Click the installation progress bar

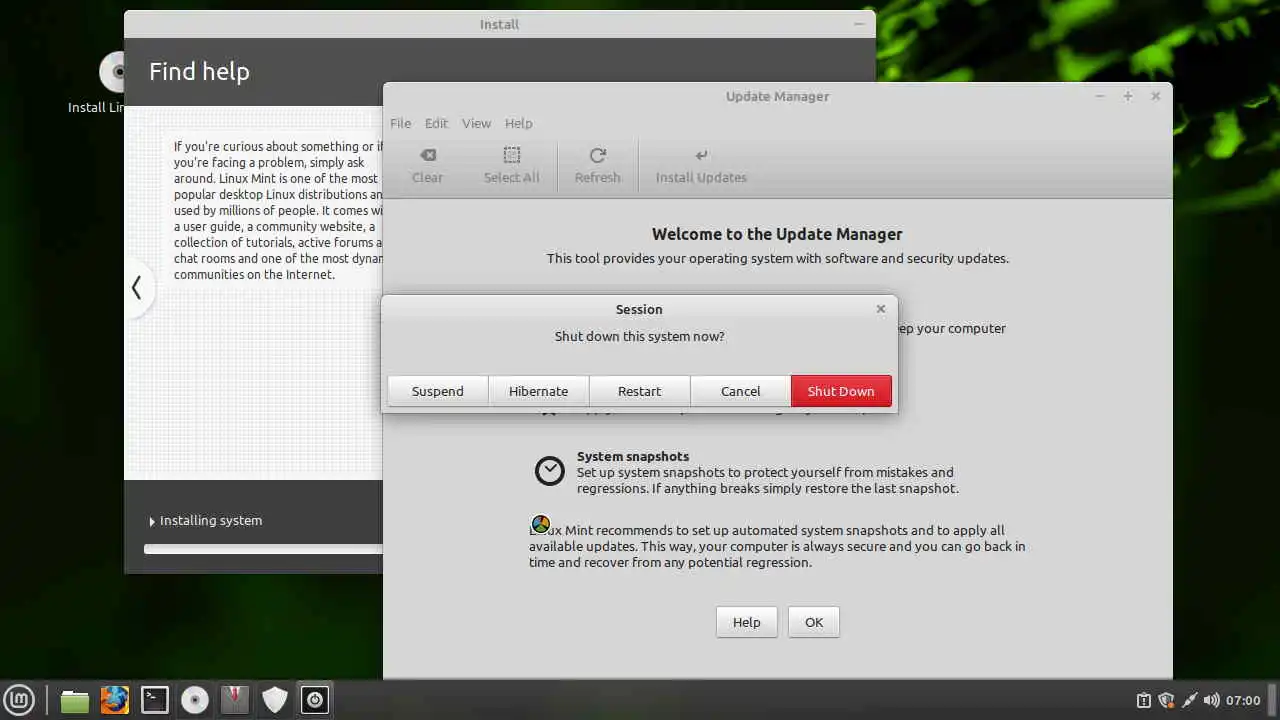(x=263, y=549)
